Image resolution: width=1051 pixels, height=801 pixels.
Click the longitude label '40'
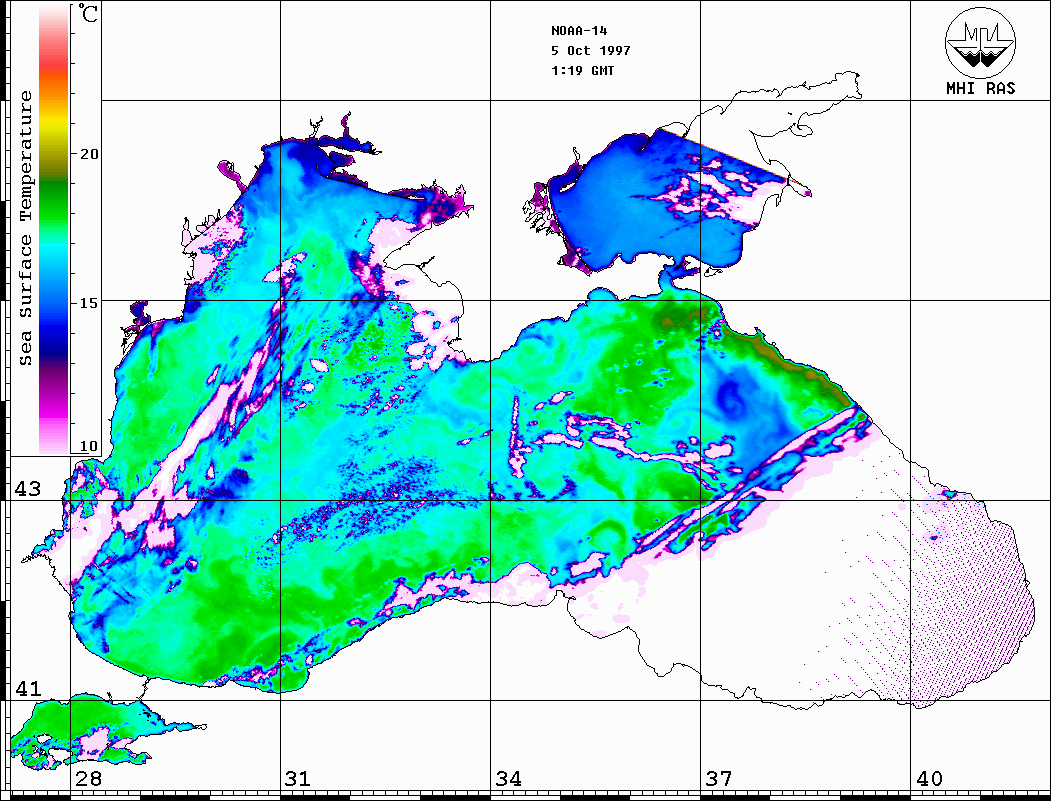[929, 778]
